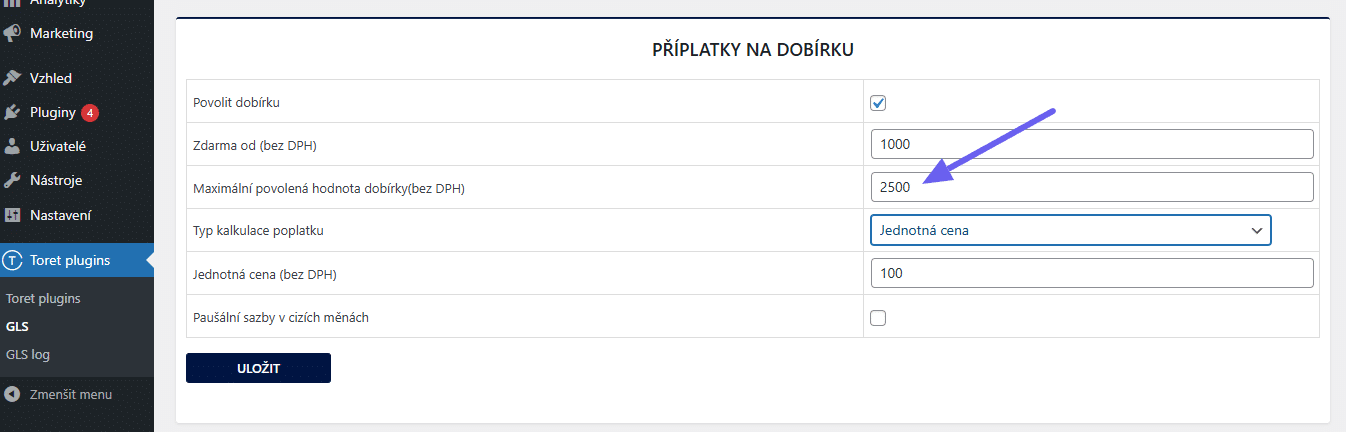1346x432 pixels.
Task: Focus the Jednotná cena price input
Action: coord(1091,273)
